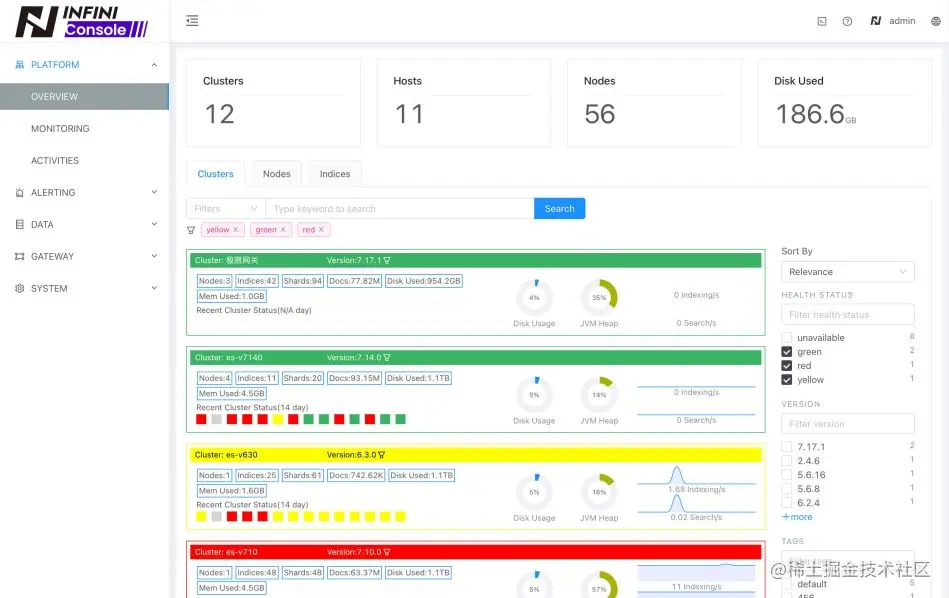Expand the GATEWAY menu chevron
Screen dimensions: 949x598
(154, 256)
